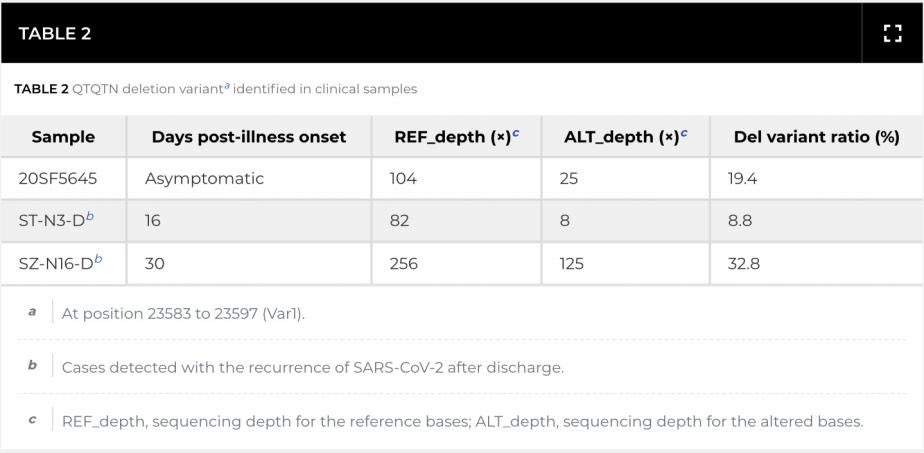Click the Sample column header

tap(63, 137)
